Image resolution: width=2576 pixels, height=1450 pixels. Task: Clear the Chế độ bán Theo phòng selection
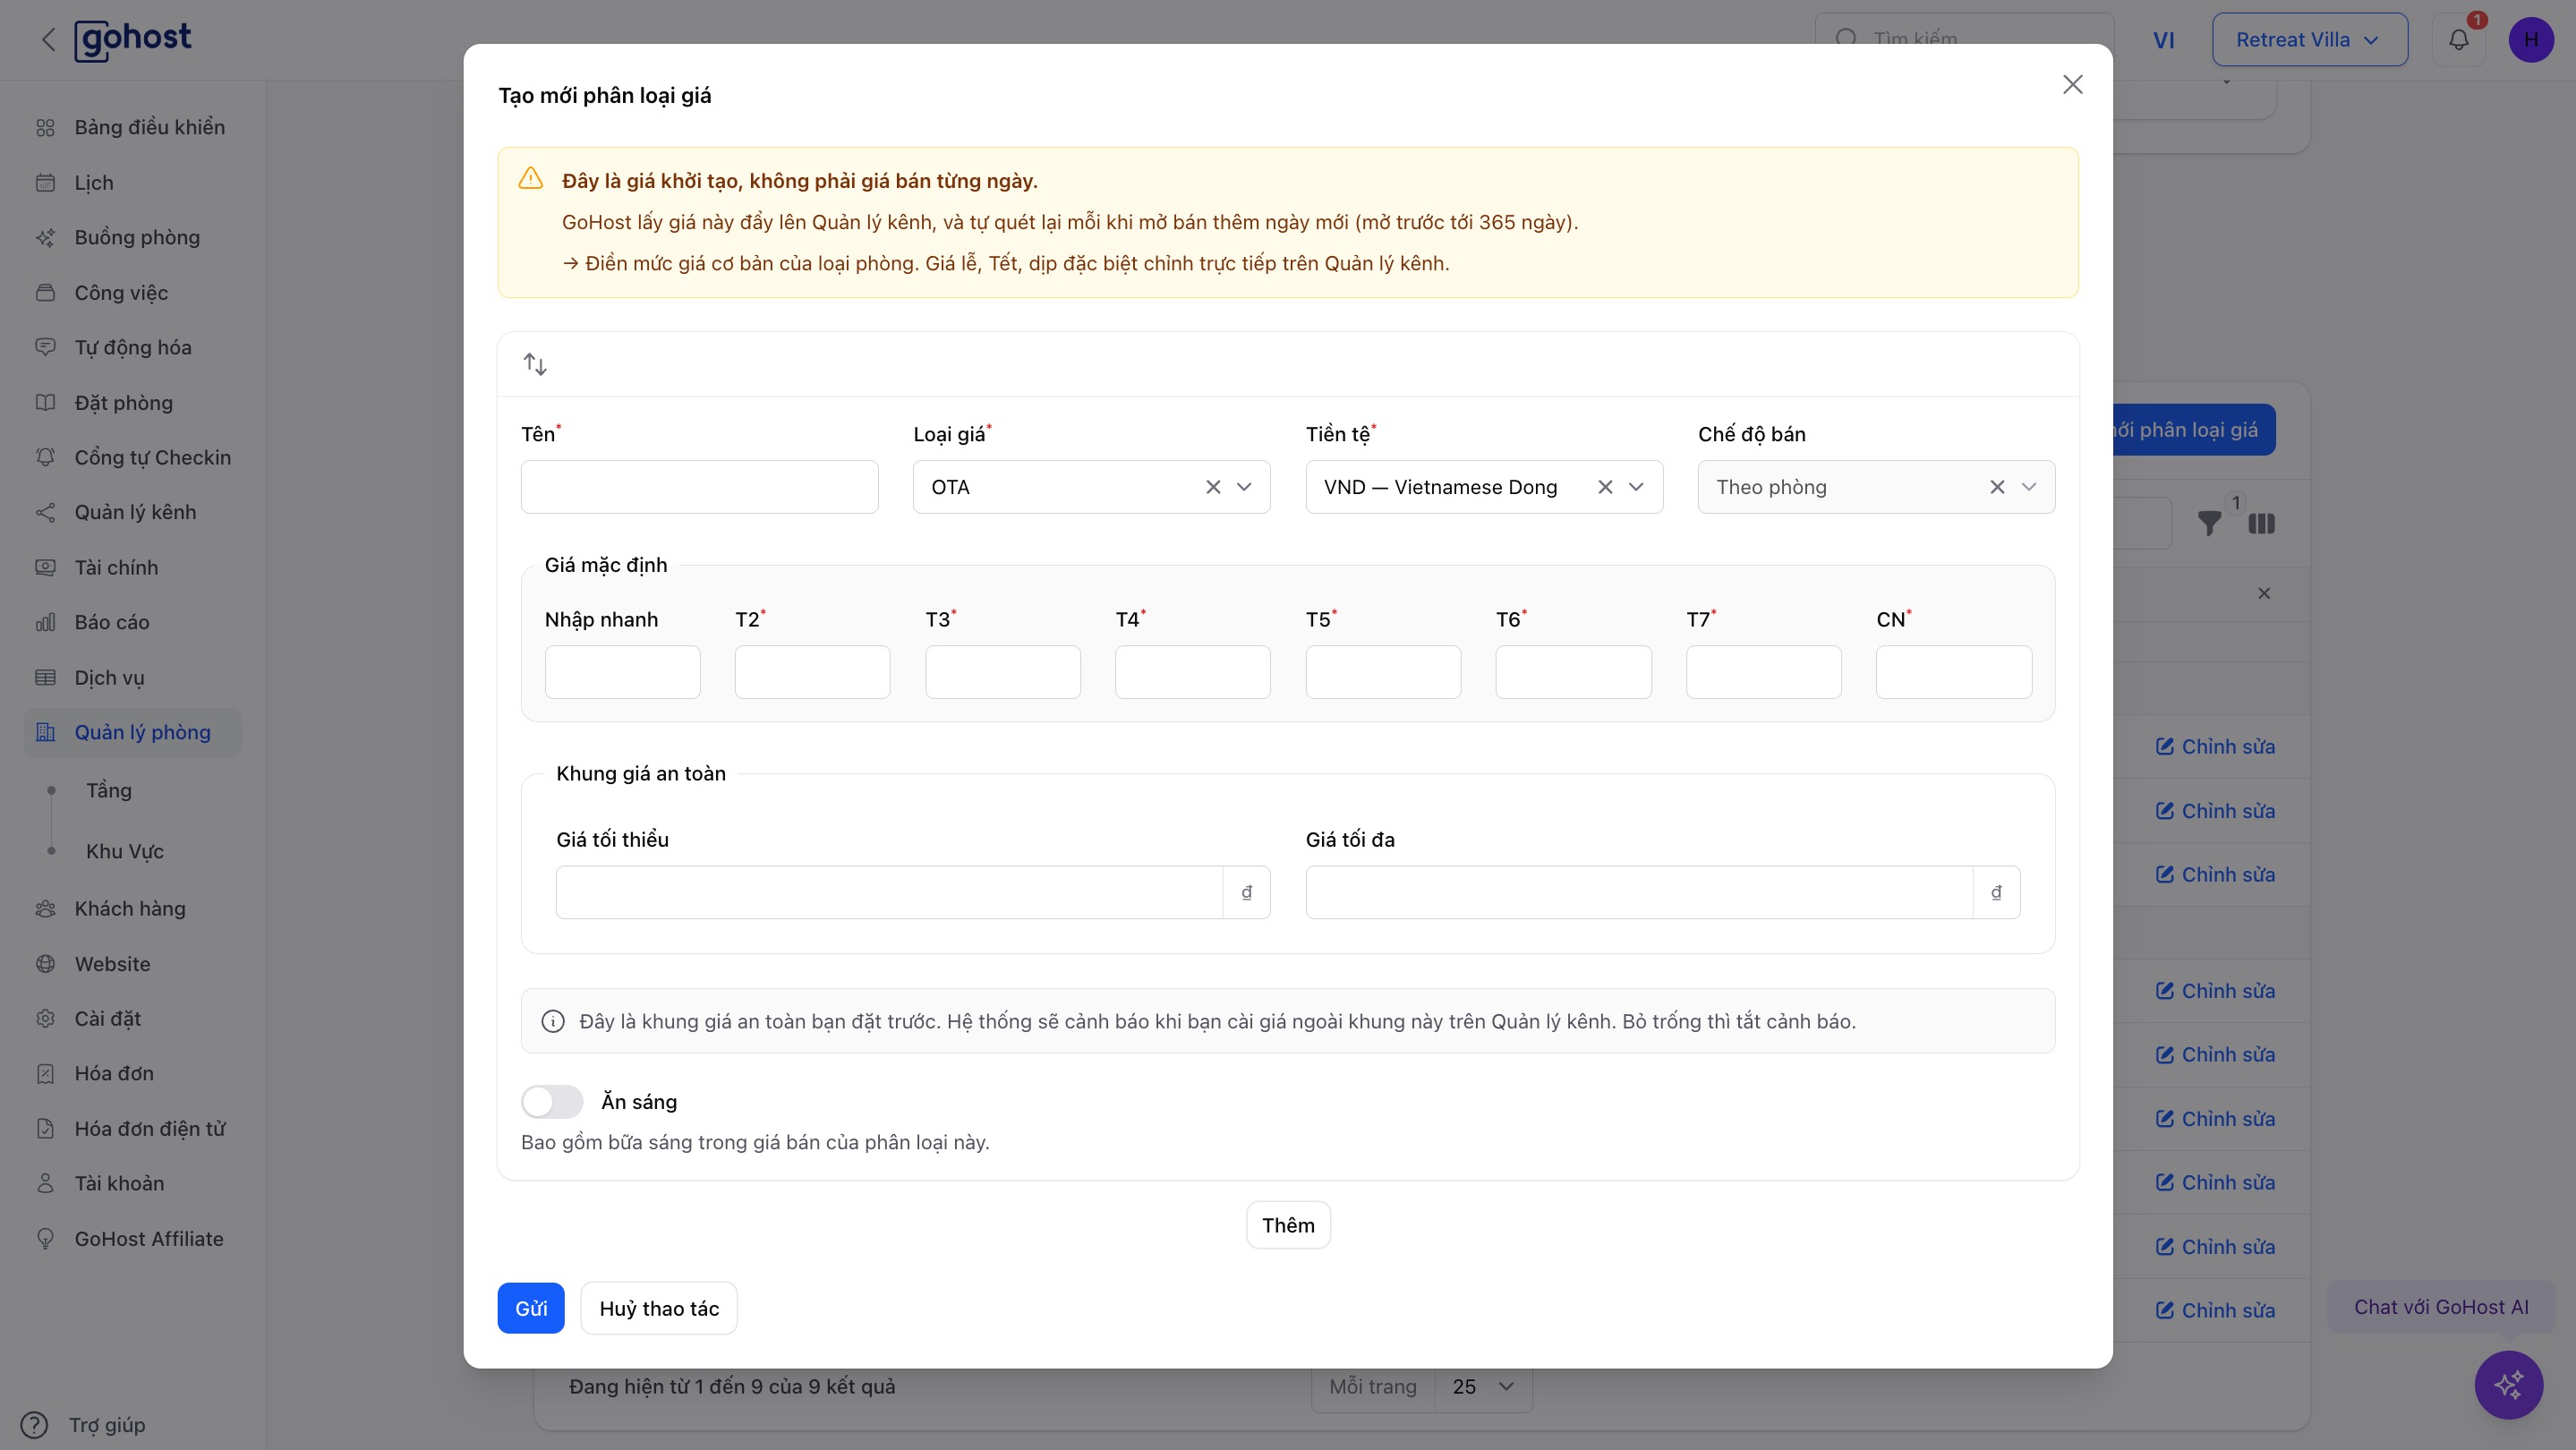point(1996,487)
